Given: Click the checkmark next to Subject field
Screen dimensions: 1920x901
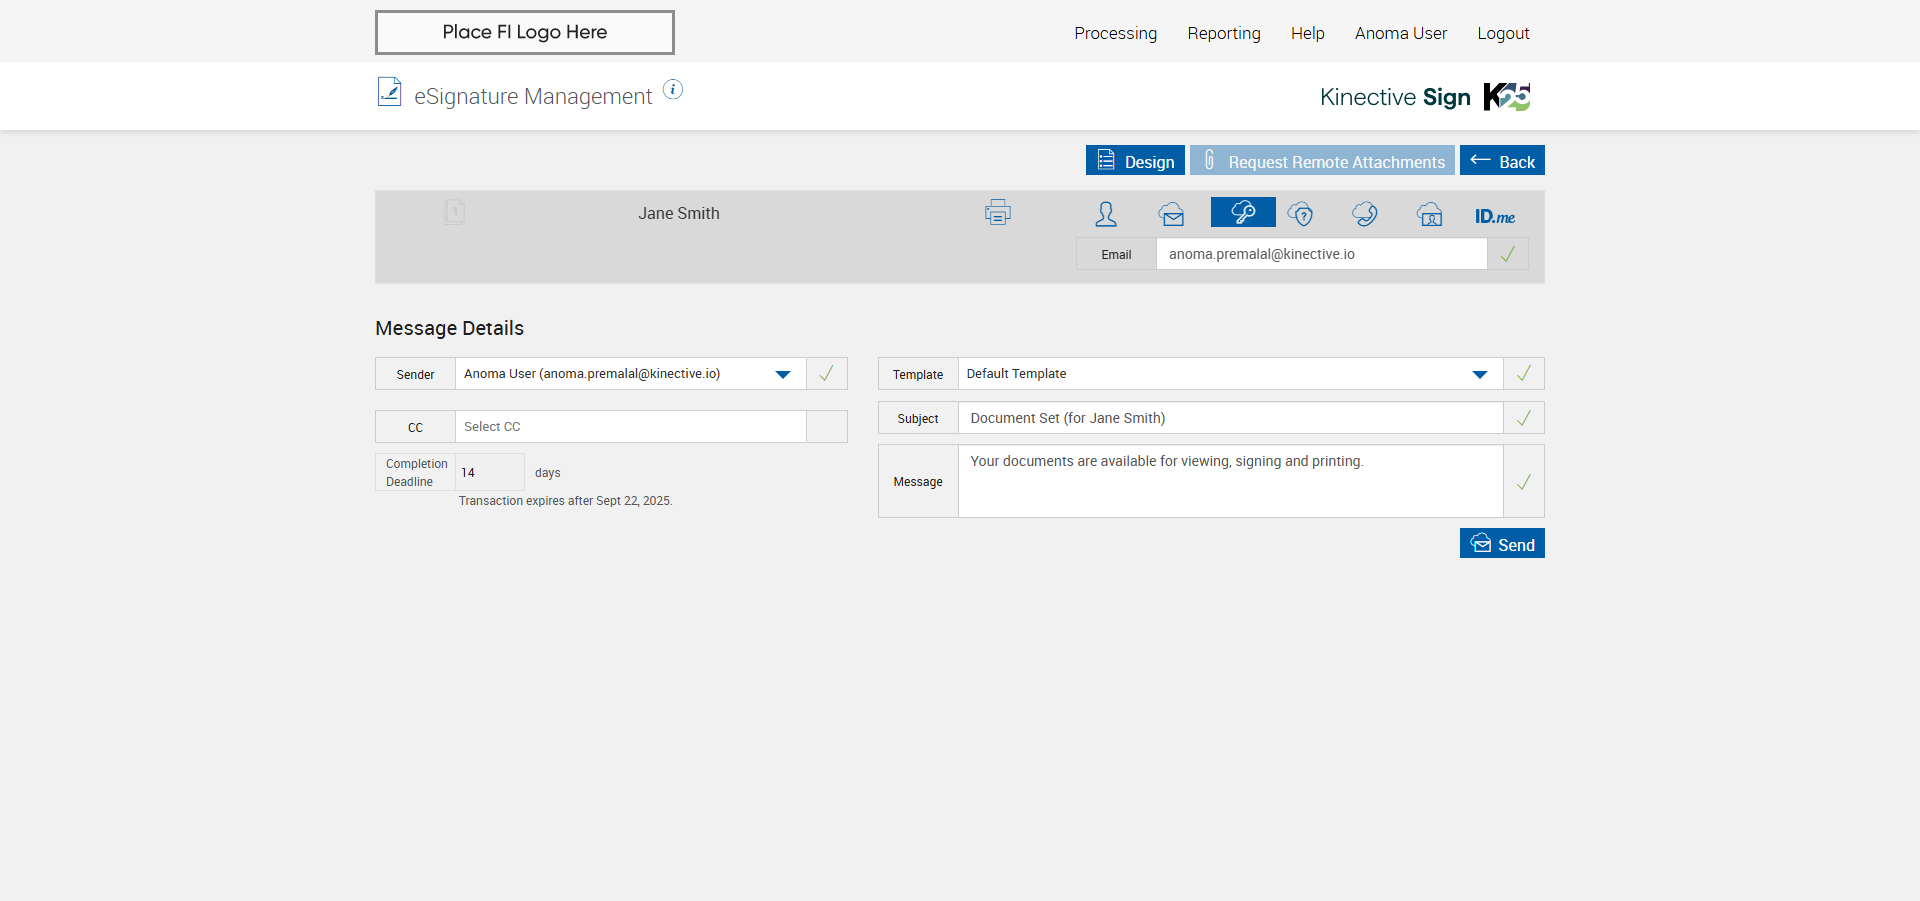Looking at the screenshot, I should point(1523,418).
